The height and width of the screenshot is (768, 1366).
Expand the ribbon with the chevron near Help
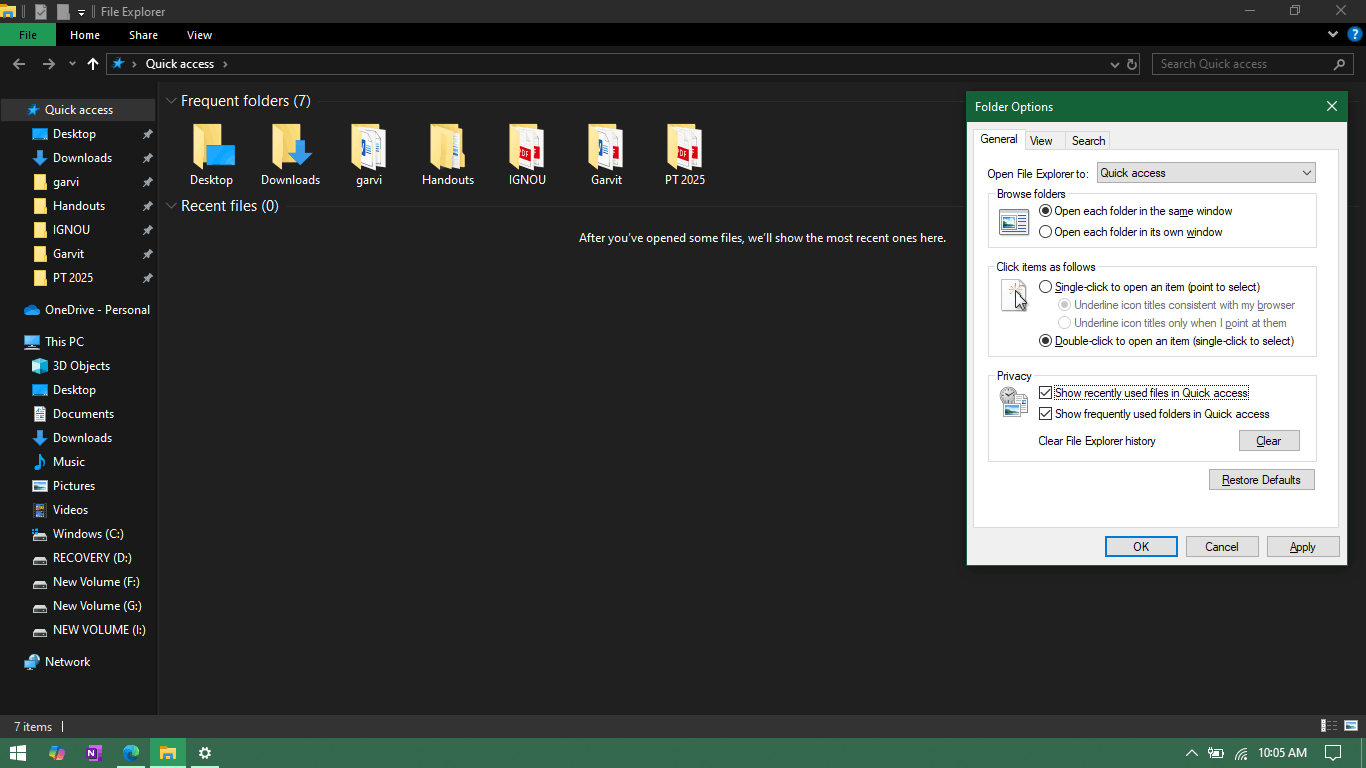(1333, 34)
